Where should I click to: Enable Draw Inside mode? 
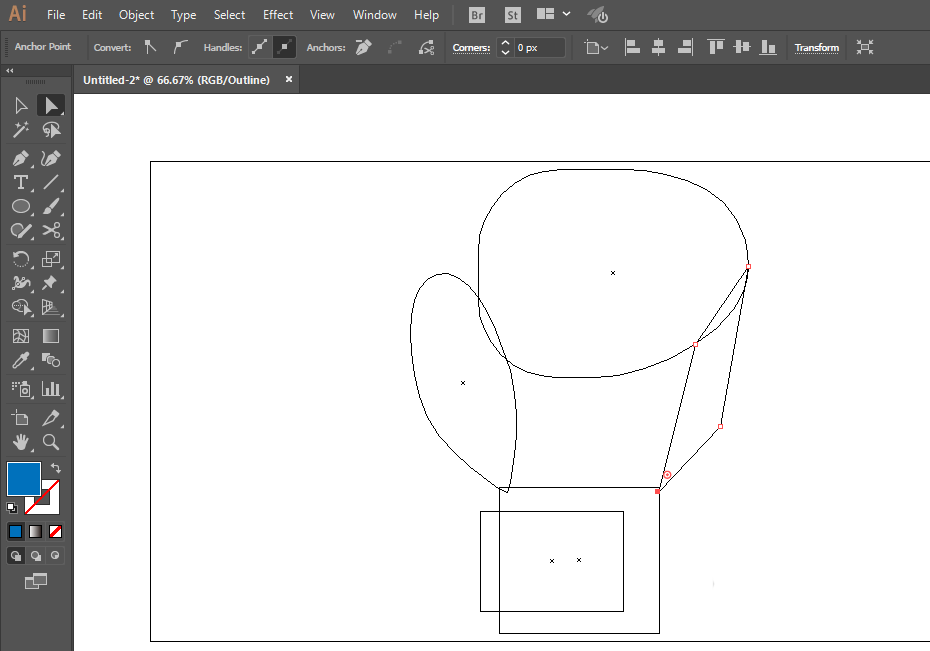(x=55, y=556)
